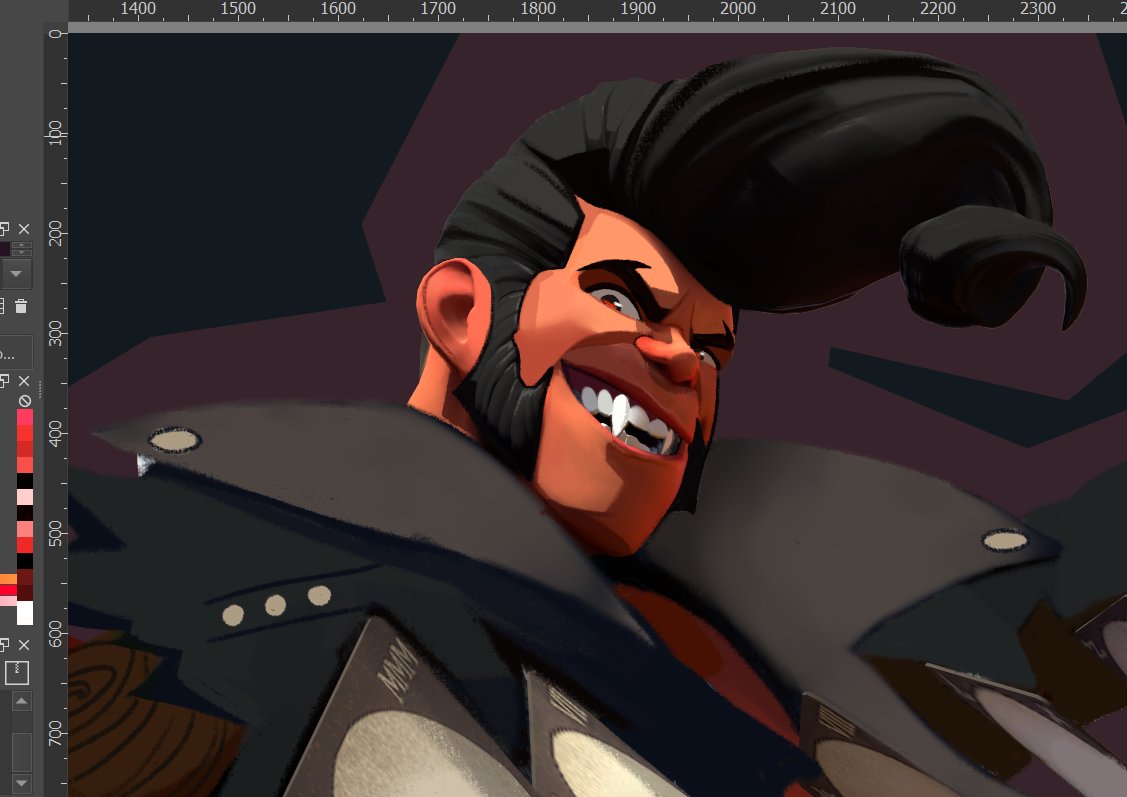This screenshot has width=1127, height=797.
Task: Open the dropdown arrow button above the trash icon
Action: click(16, 274)
